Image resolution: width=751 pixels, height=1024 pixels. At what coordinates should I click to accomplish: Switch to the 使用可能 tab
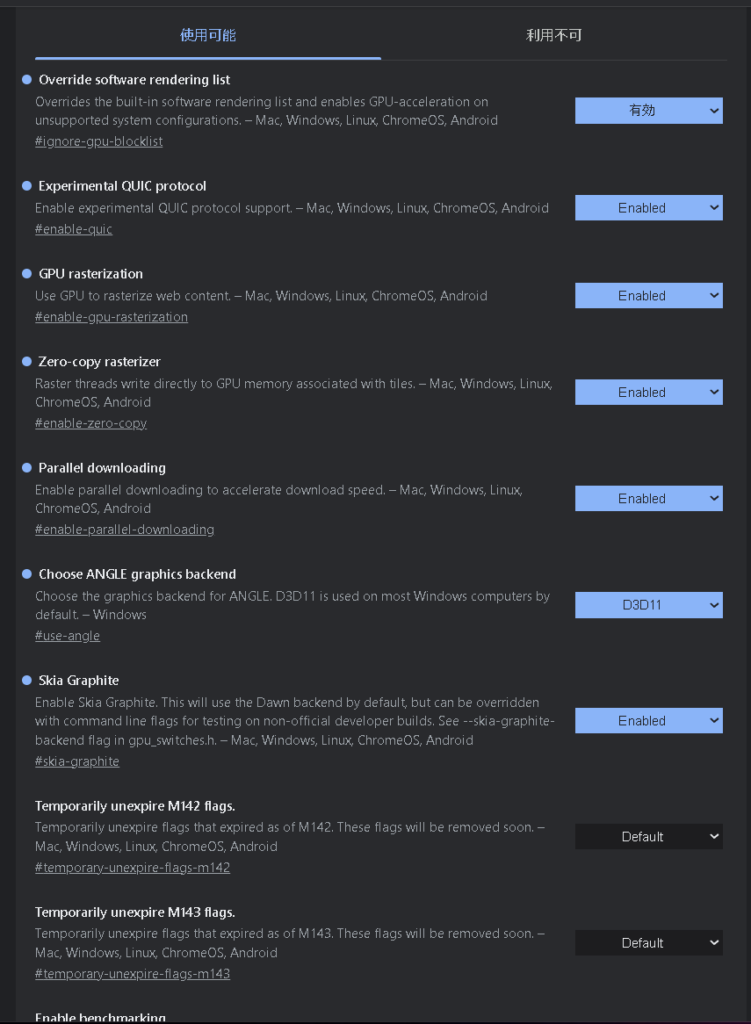click(x=208, y=36)
